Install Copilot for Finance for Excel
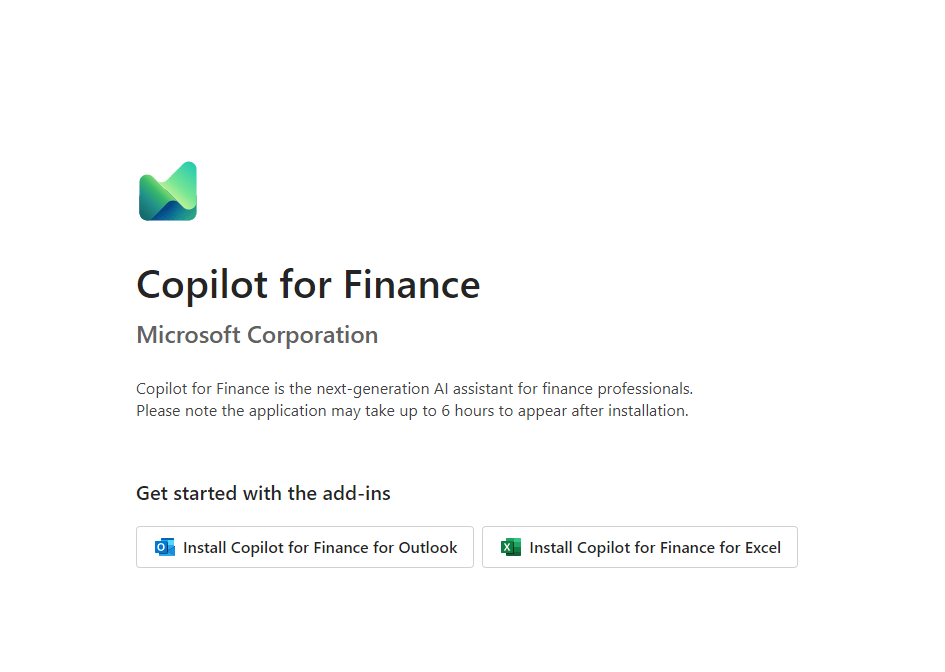 click(x=640, y=547)
